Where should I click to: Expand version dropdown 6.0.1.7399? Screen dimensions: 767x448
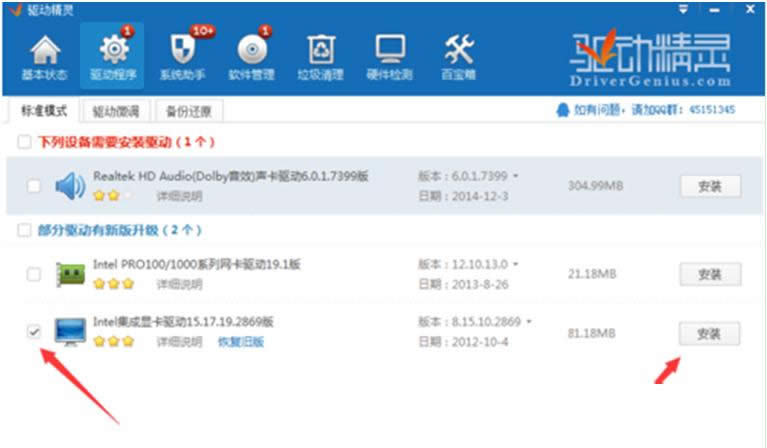[x=516, y=176]
